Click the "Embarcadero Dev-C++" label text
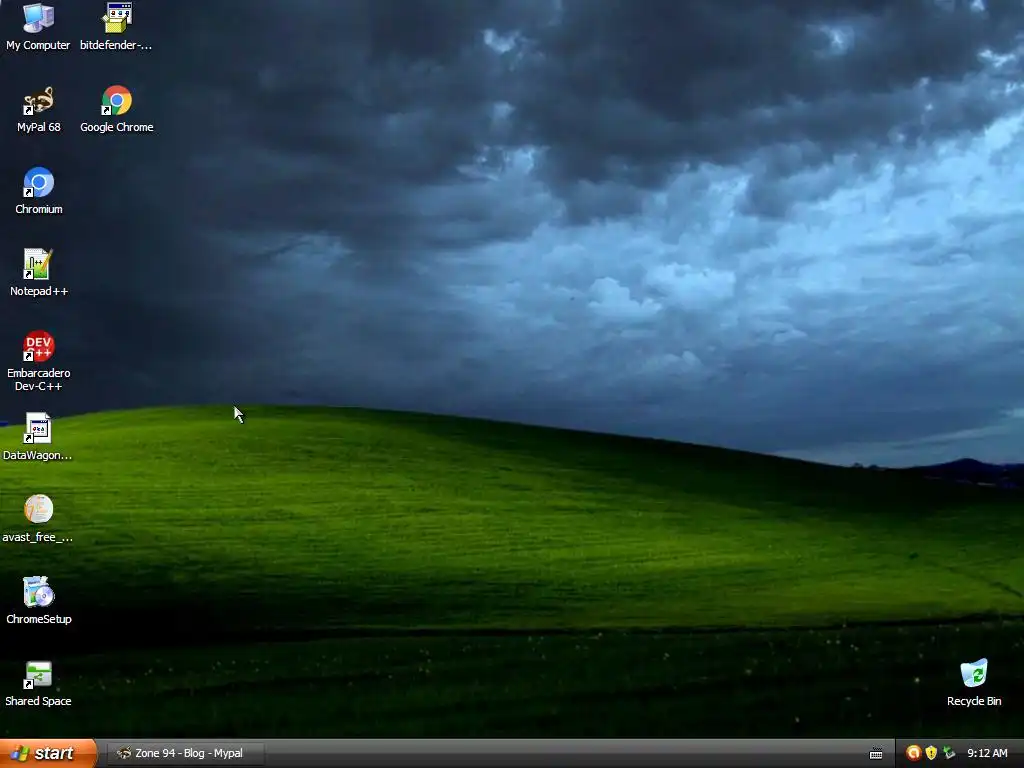1024x768 pixels. coord(39,379)
